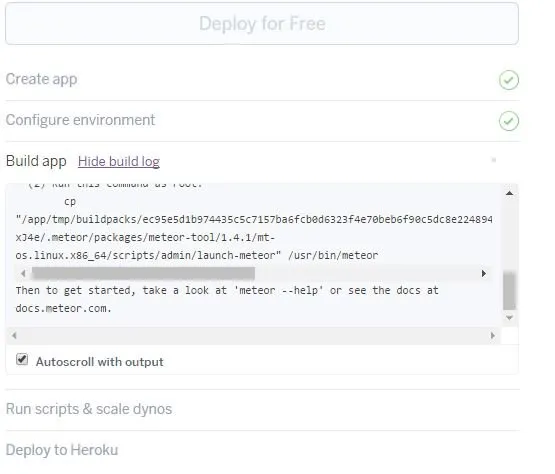Click the Create app green checkmark icon
The width and height of the screenshot is (555, 474).
(509, 80)
